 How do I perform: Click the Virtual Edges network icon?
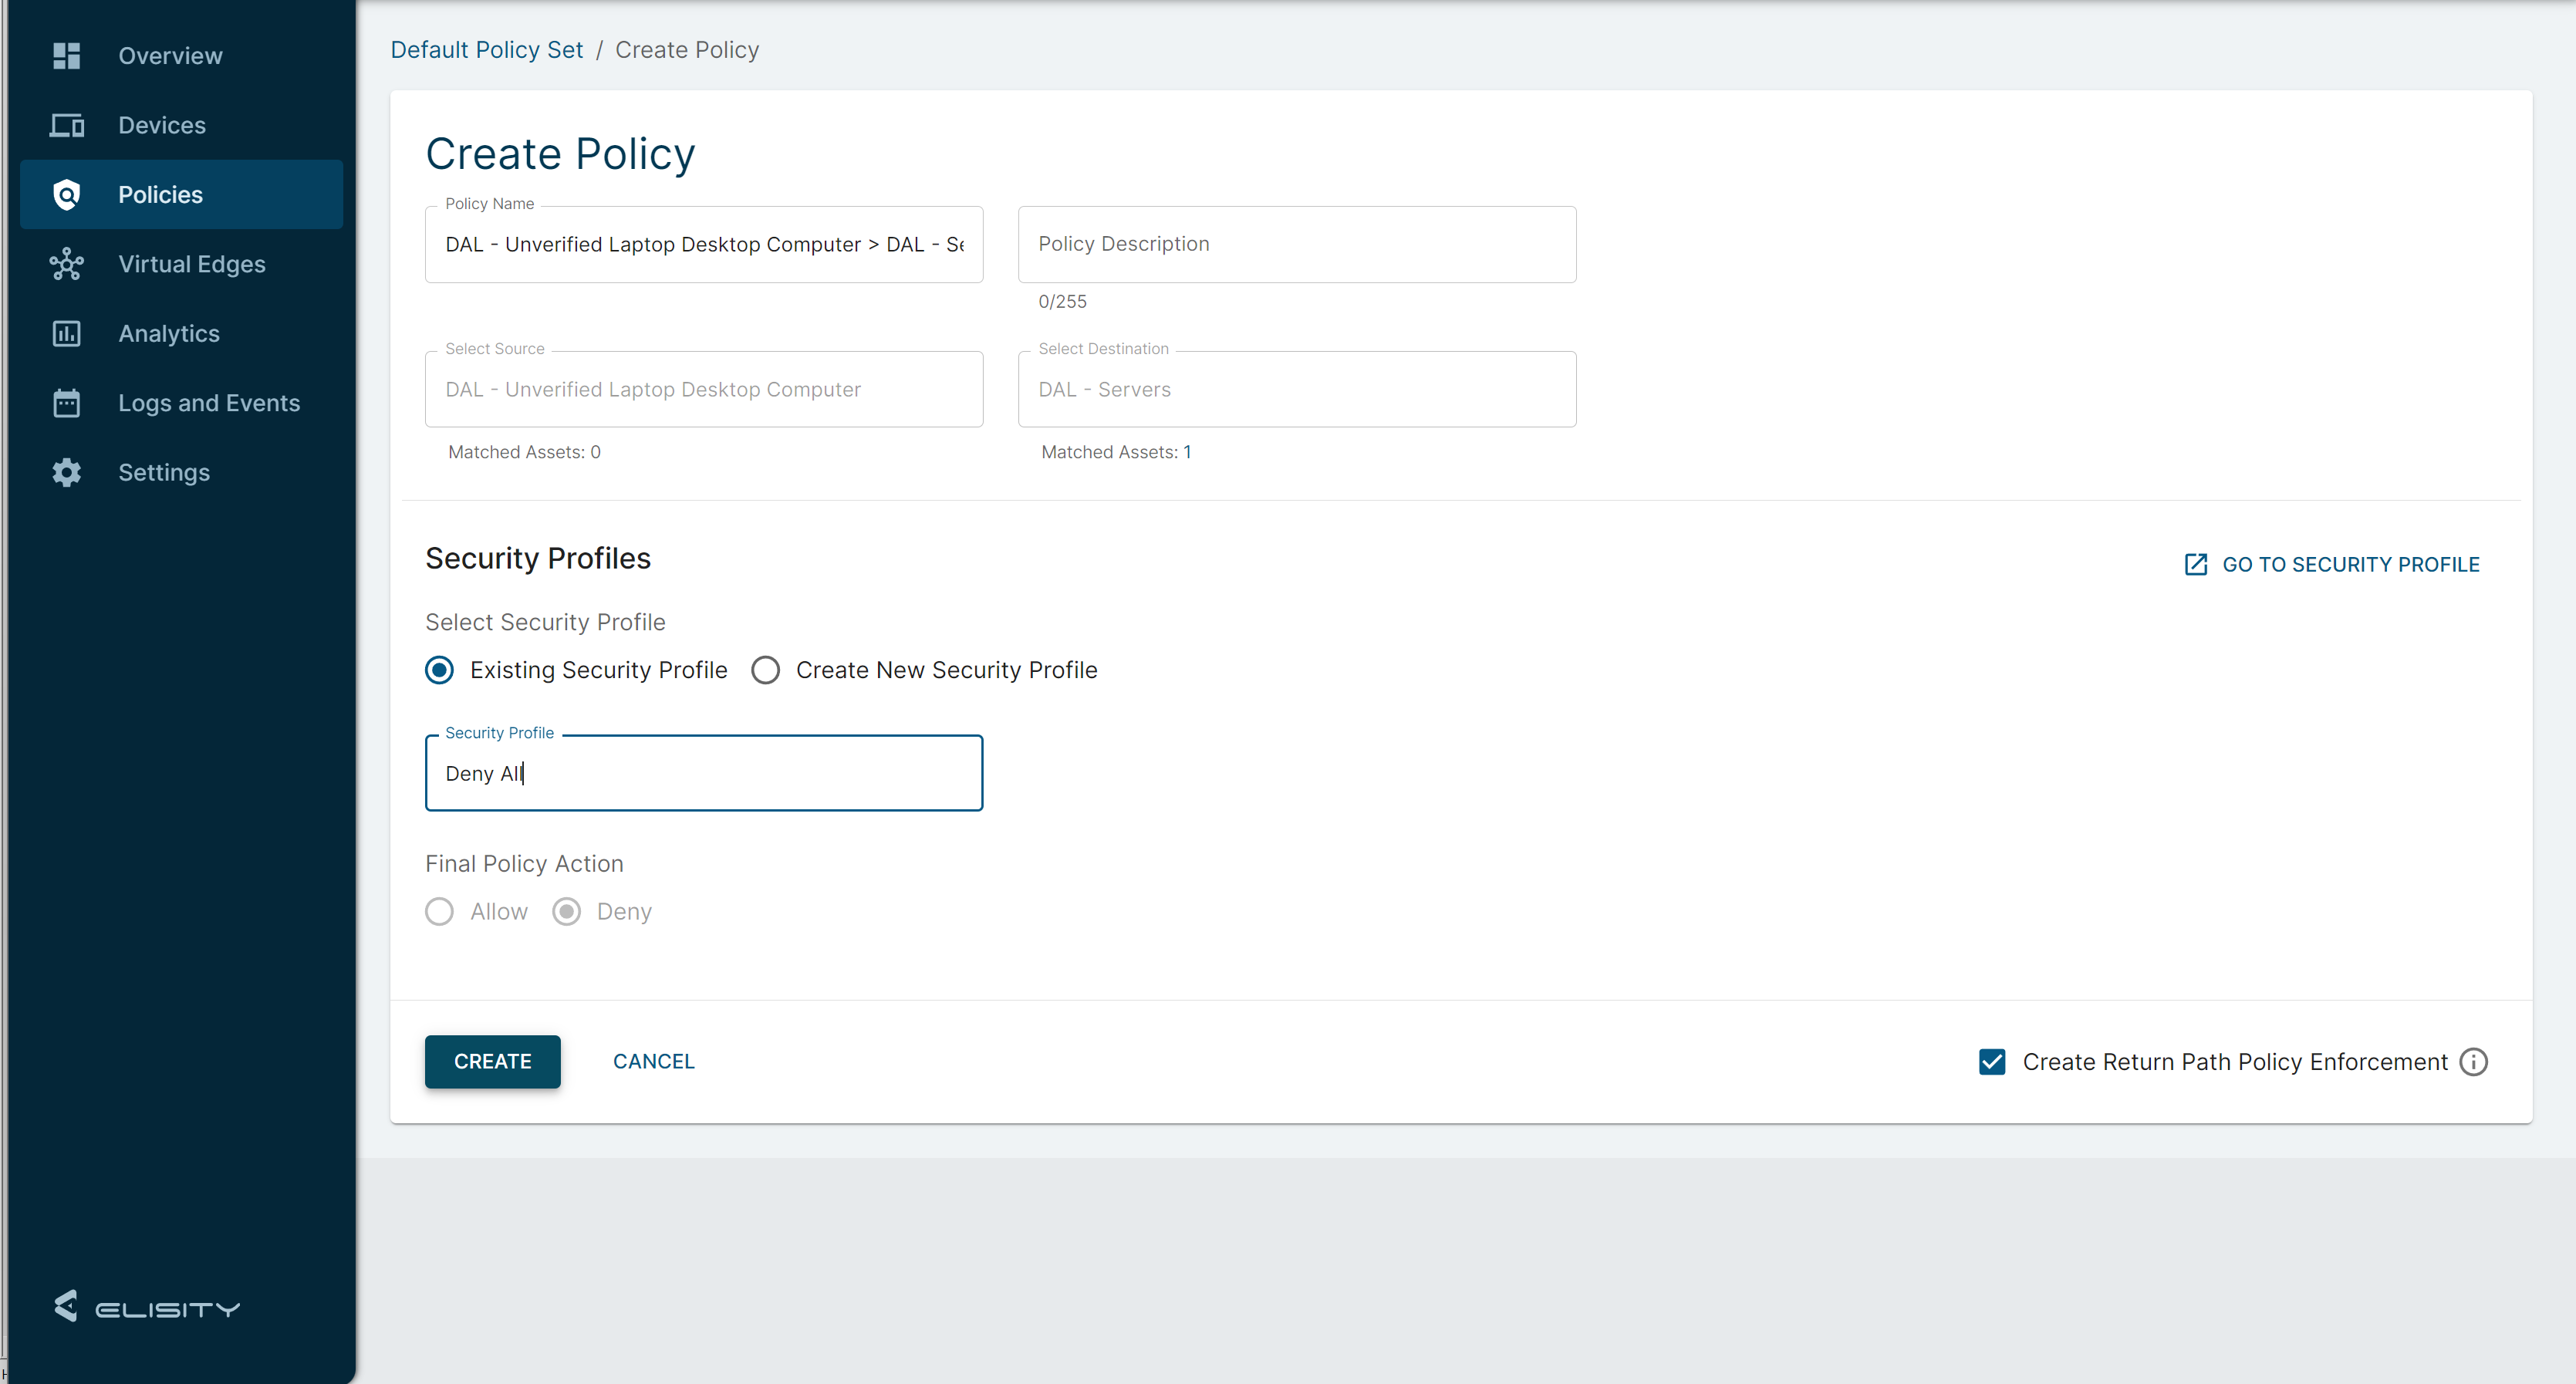point(66,264)
